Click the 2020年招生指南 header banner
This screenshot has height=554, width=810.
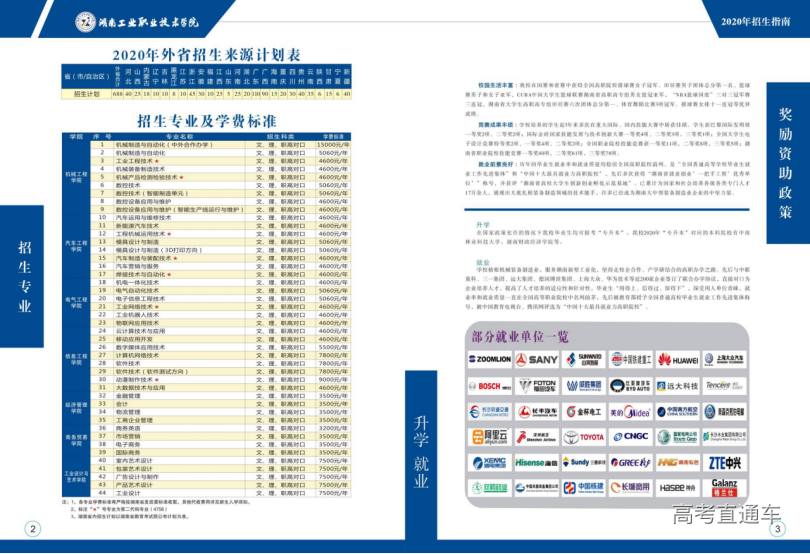coord(752,20)
